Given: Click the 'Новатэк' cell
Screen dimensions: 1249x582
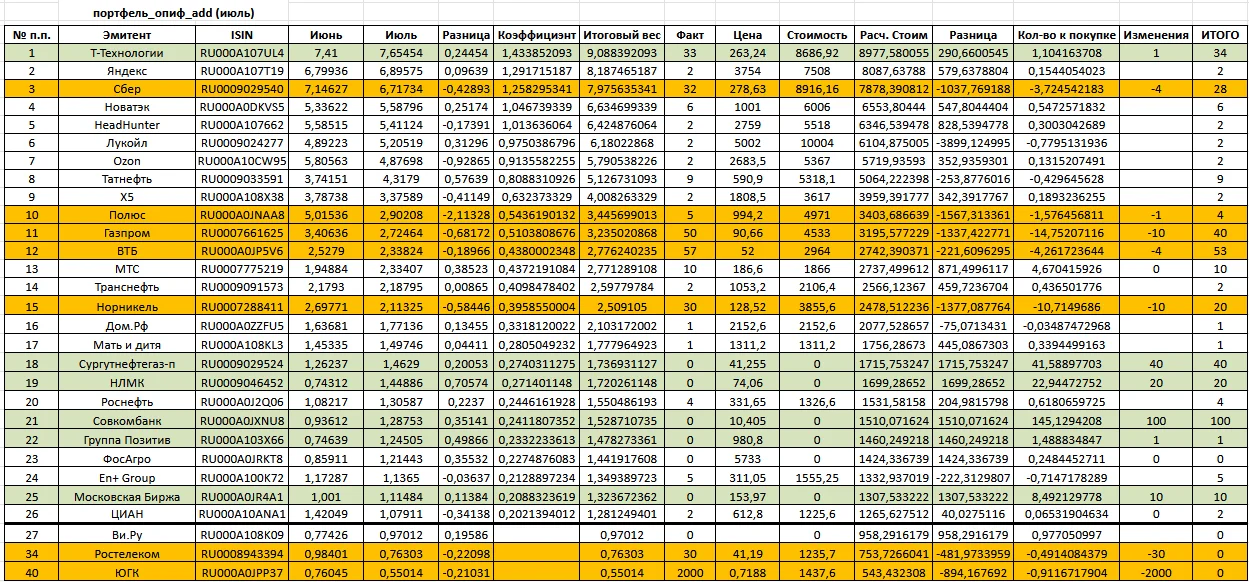Looking at the screenshot, I should pyautogui.click(x=127, y=107).
